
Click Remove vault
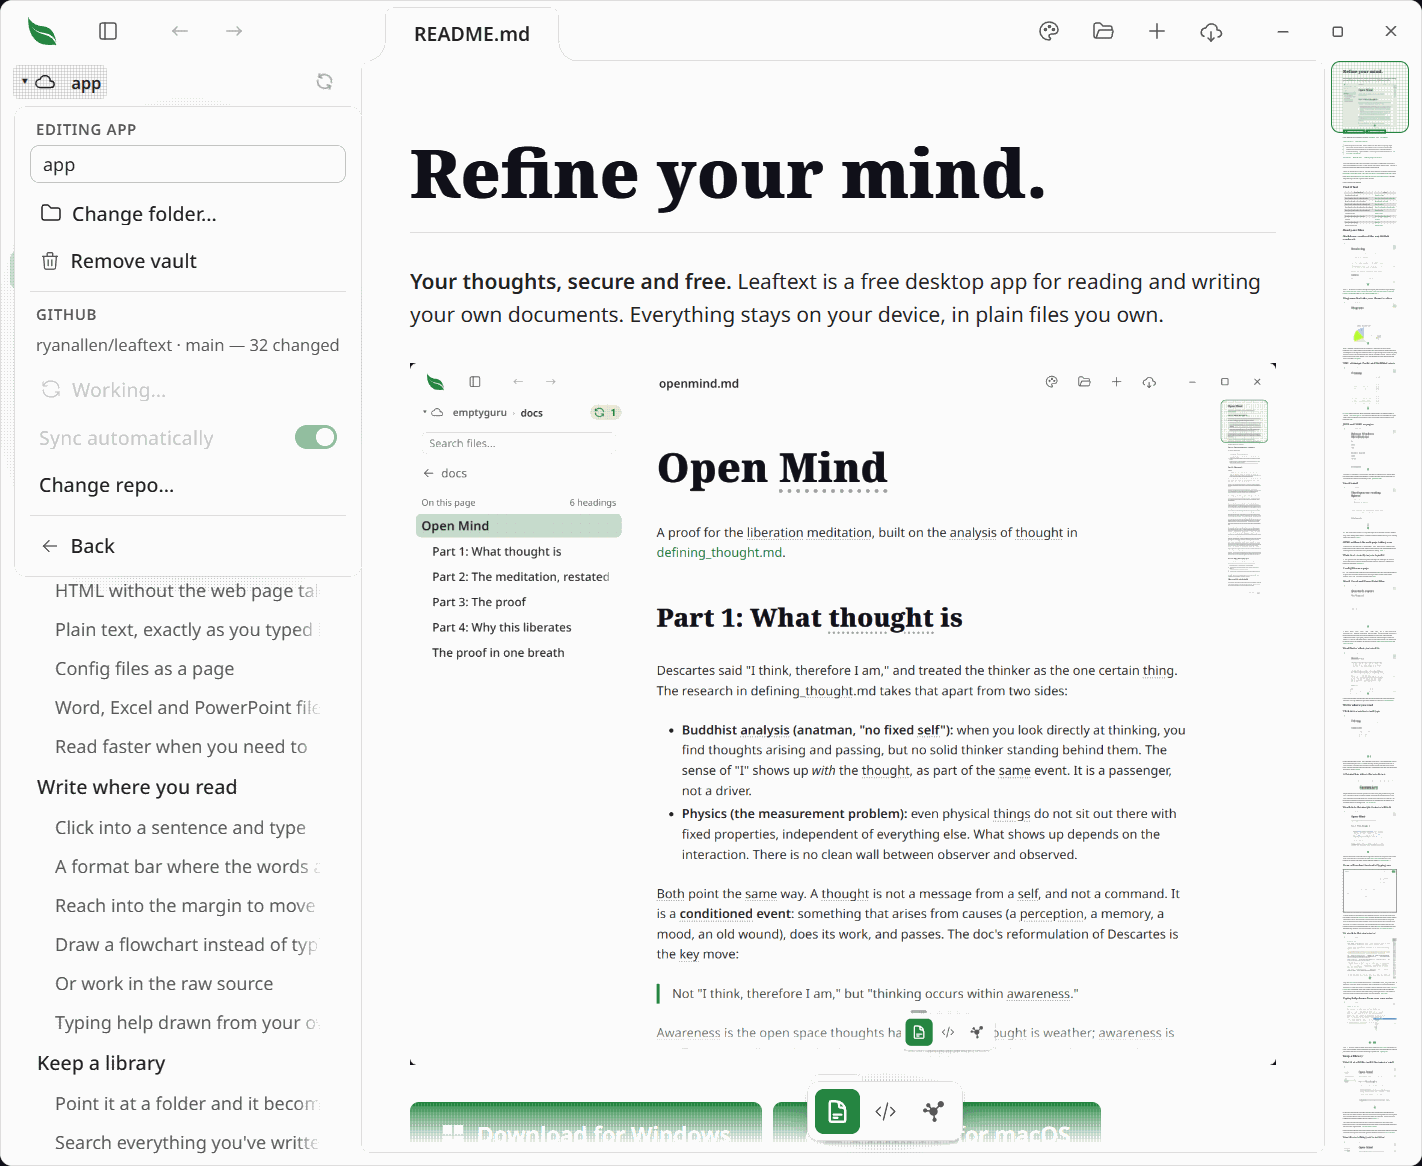tap(188, 261)
